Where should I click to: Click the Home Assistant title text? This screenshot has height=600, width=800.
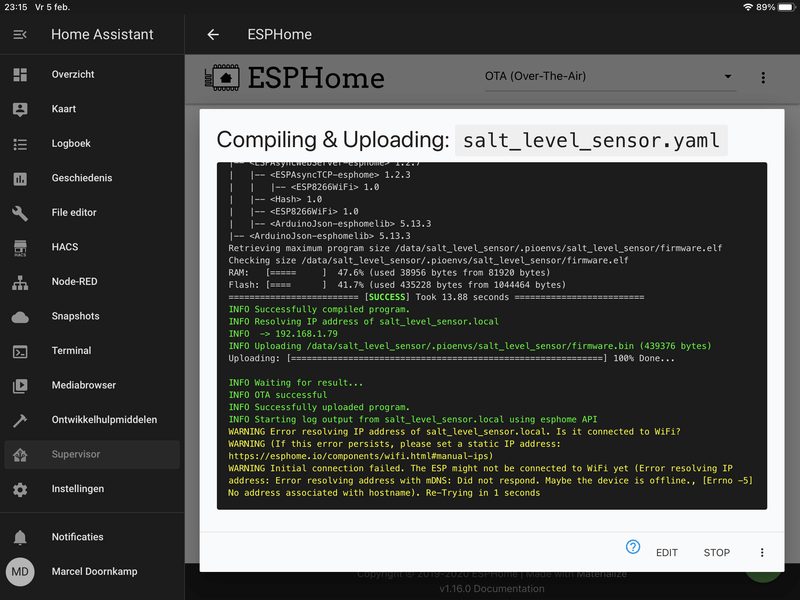tap(102, 35)
